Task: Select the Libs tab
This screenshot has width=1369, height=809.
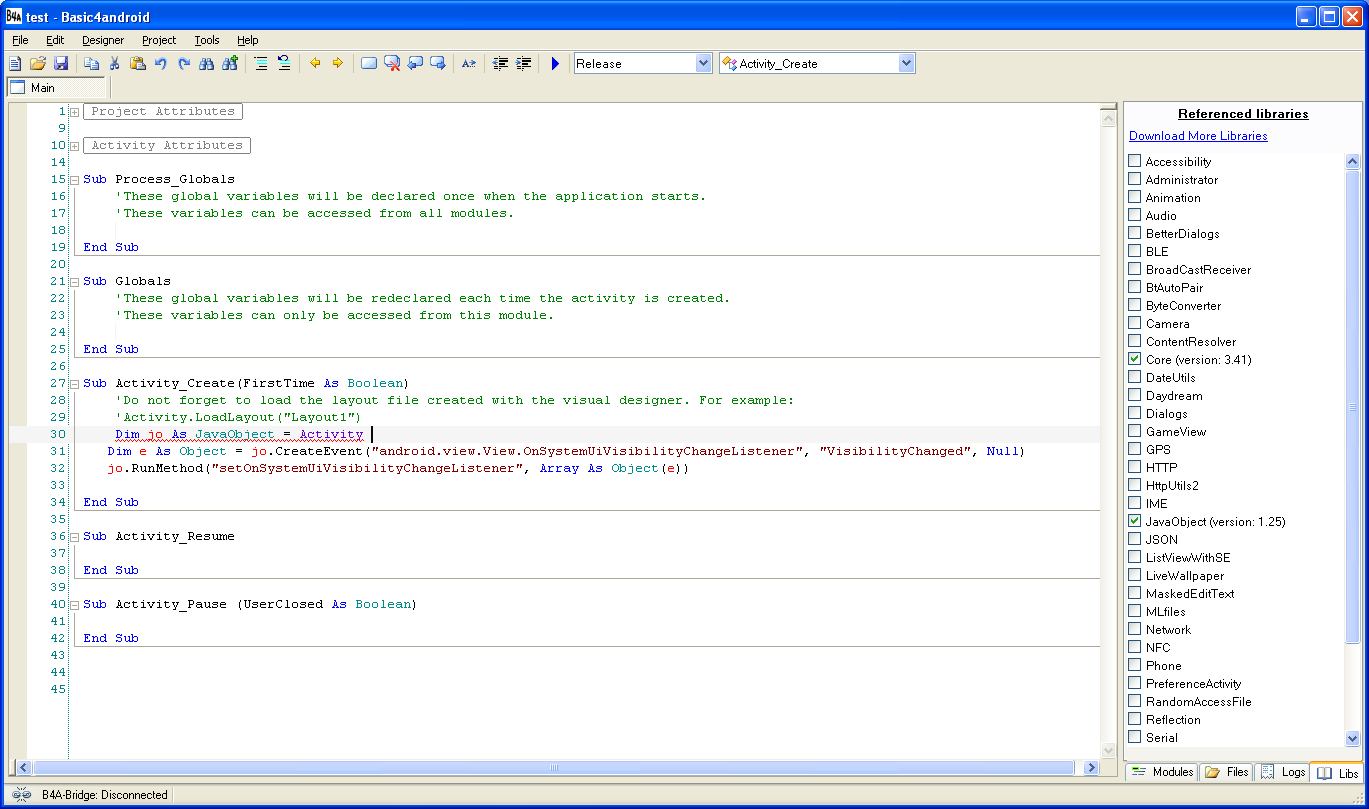Action: pyautogui.click(x=1337, y=772)
